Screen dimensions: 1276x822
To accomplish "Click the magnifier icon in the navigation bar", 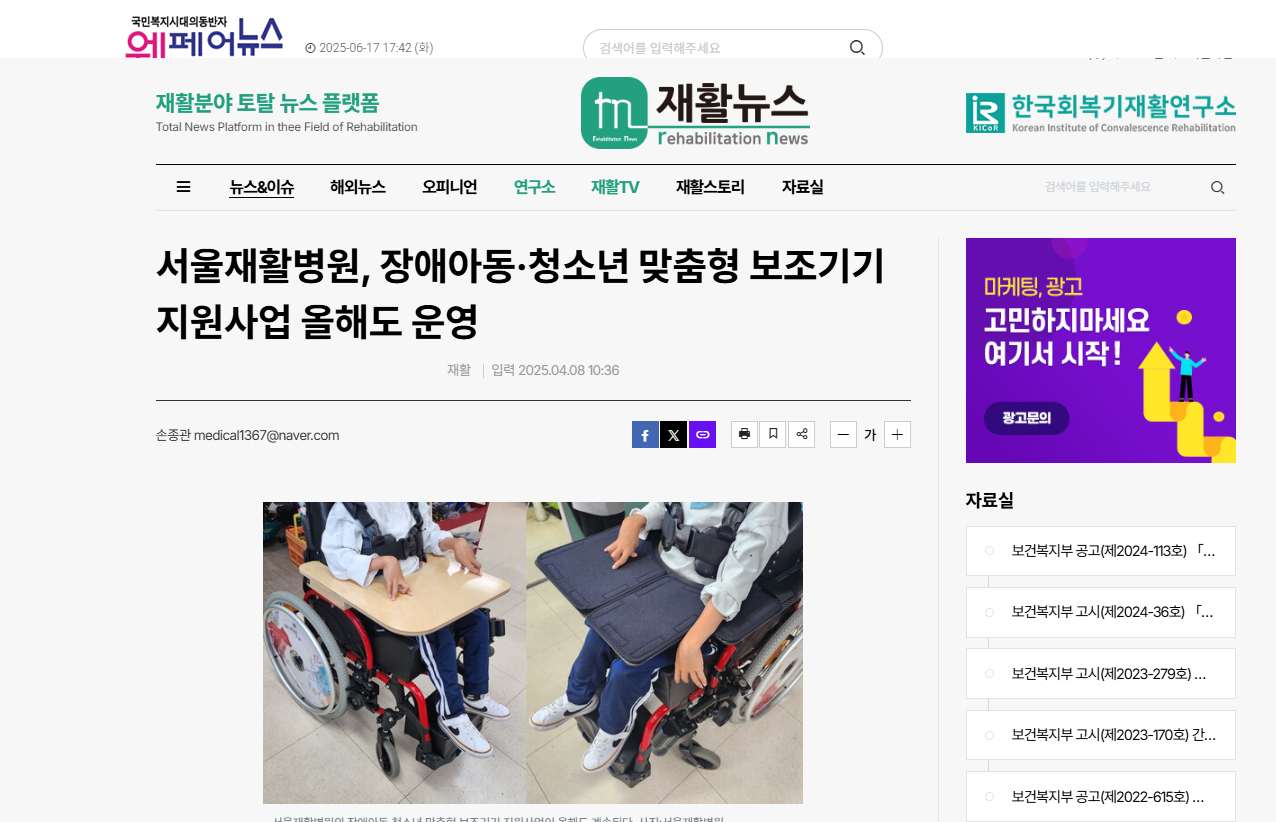I will [1217, 188].
